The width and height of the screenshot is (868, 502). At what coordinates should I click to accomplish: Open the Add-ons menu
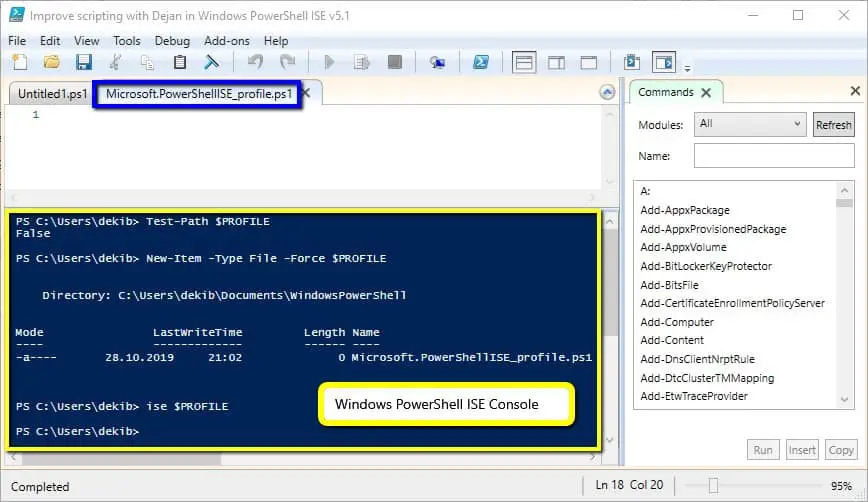pos(226,41)
